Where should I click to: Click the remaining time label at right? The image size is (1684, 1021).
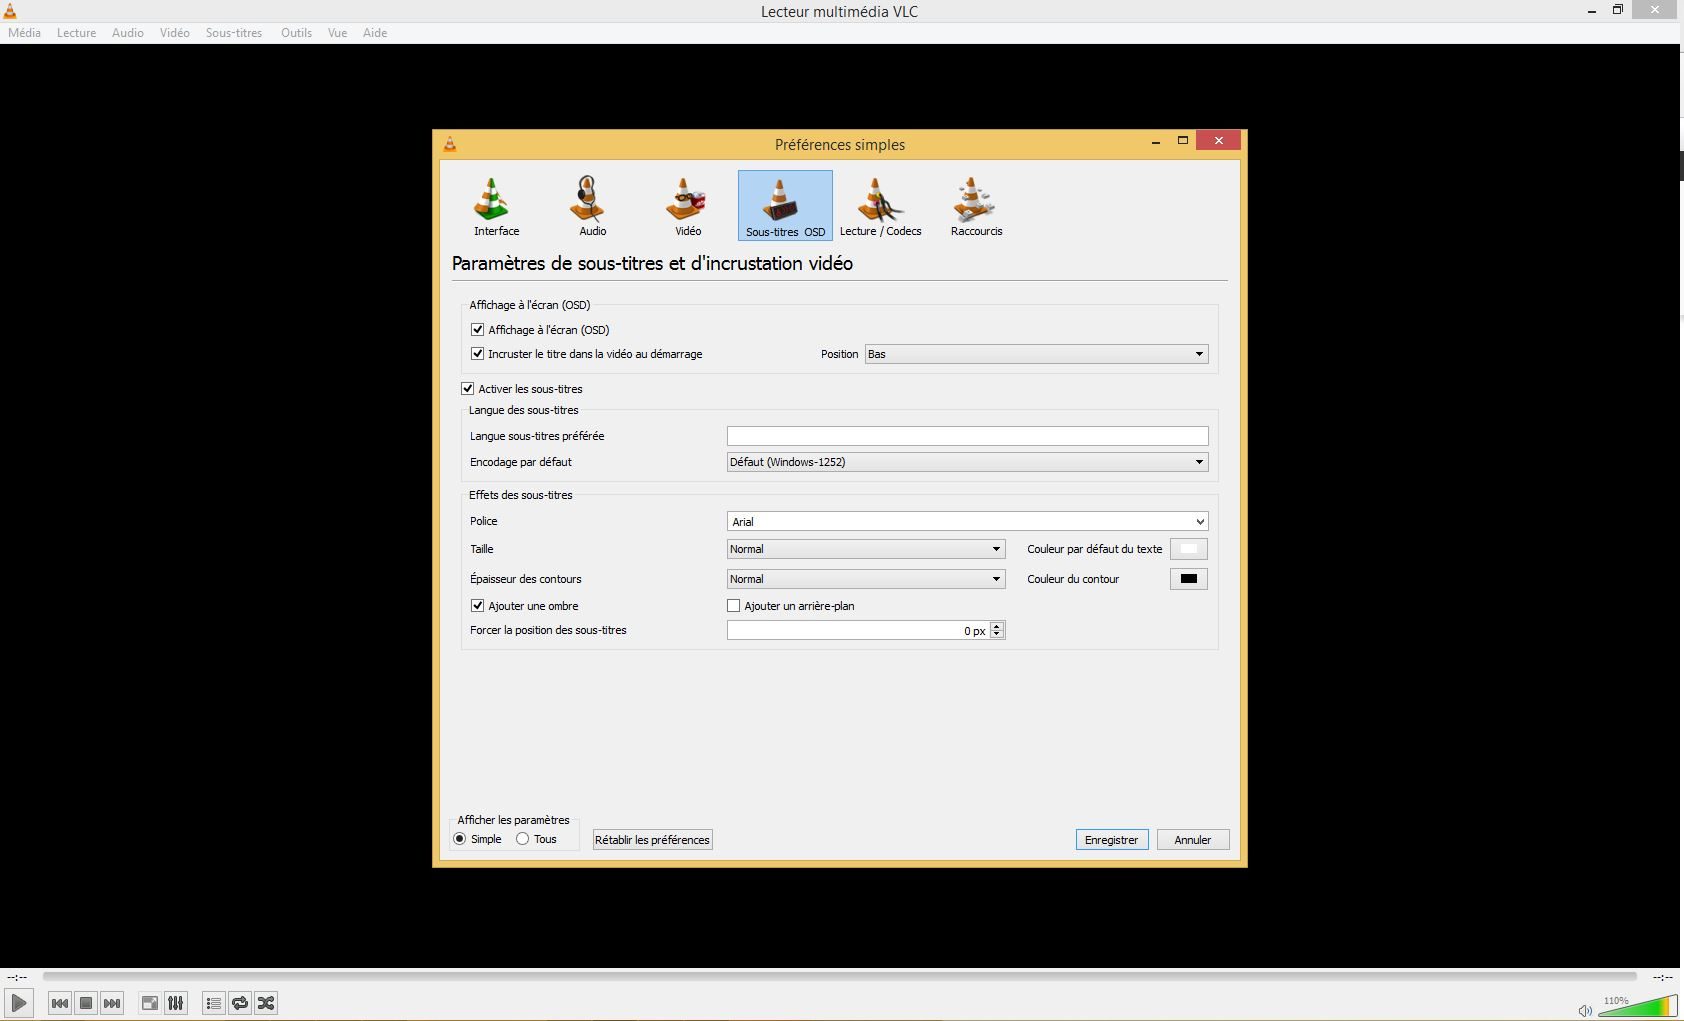click(x=1663, y=977)
